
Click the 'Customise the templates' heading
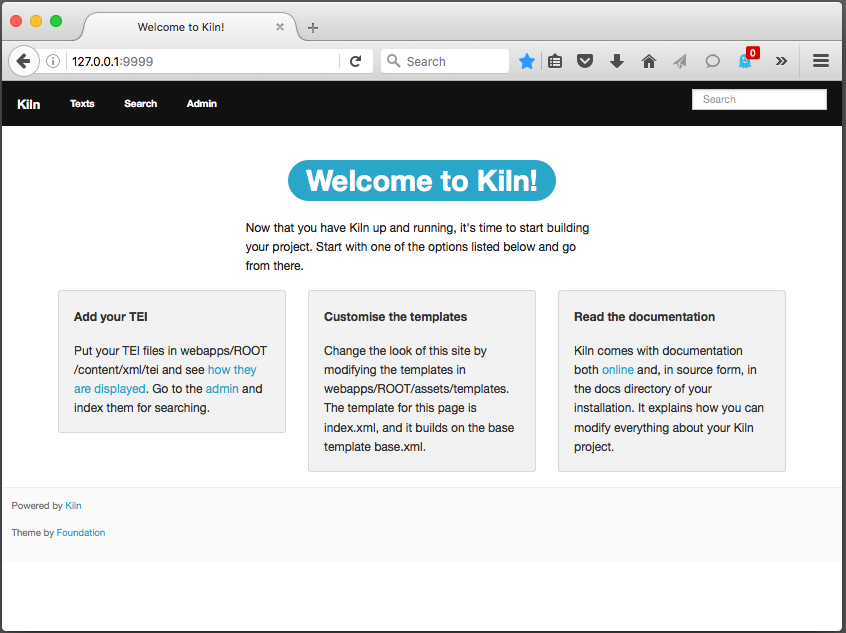coord(395,317)
